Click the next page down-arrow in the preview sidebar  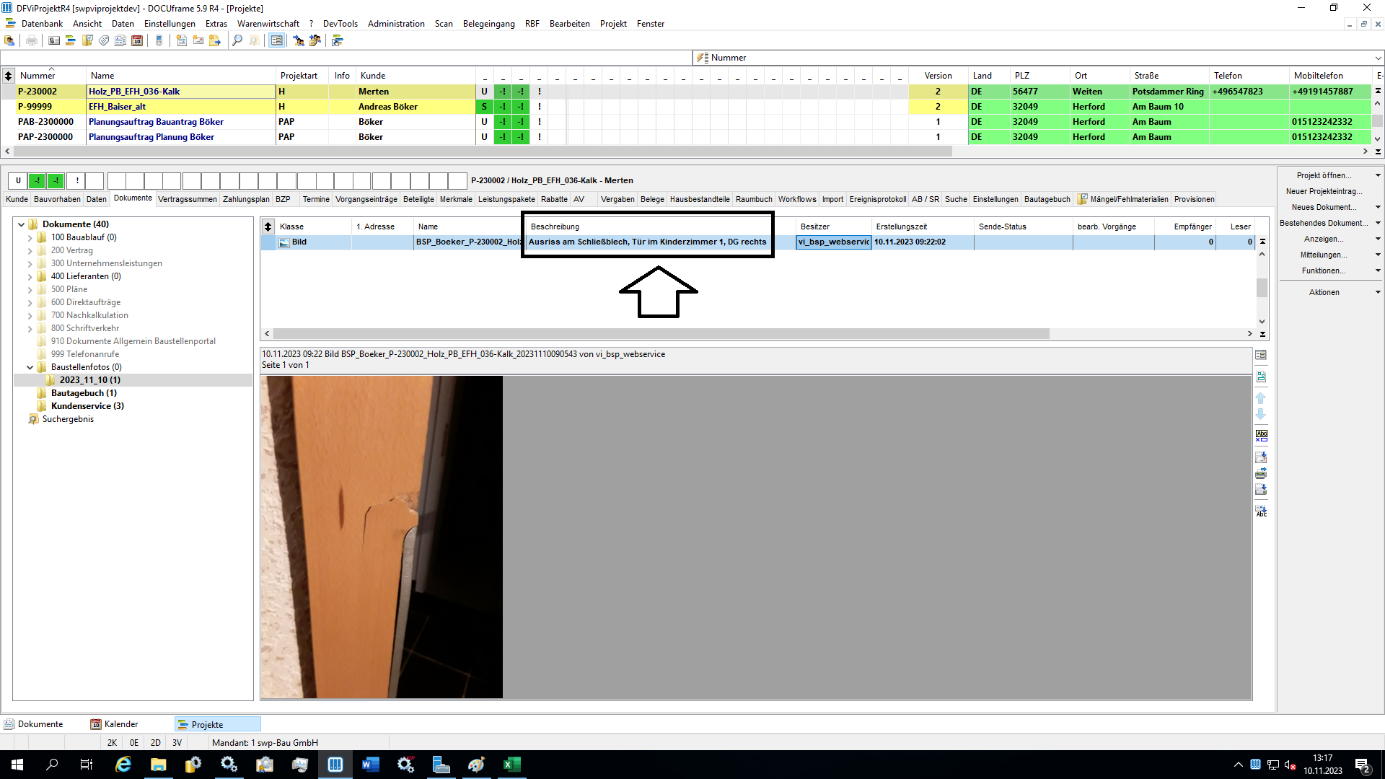point(1261,414)
